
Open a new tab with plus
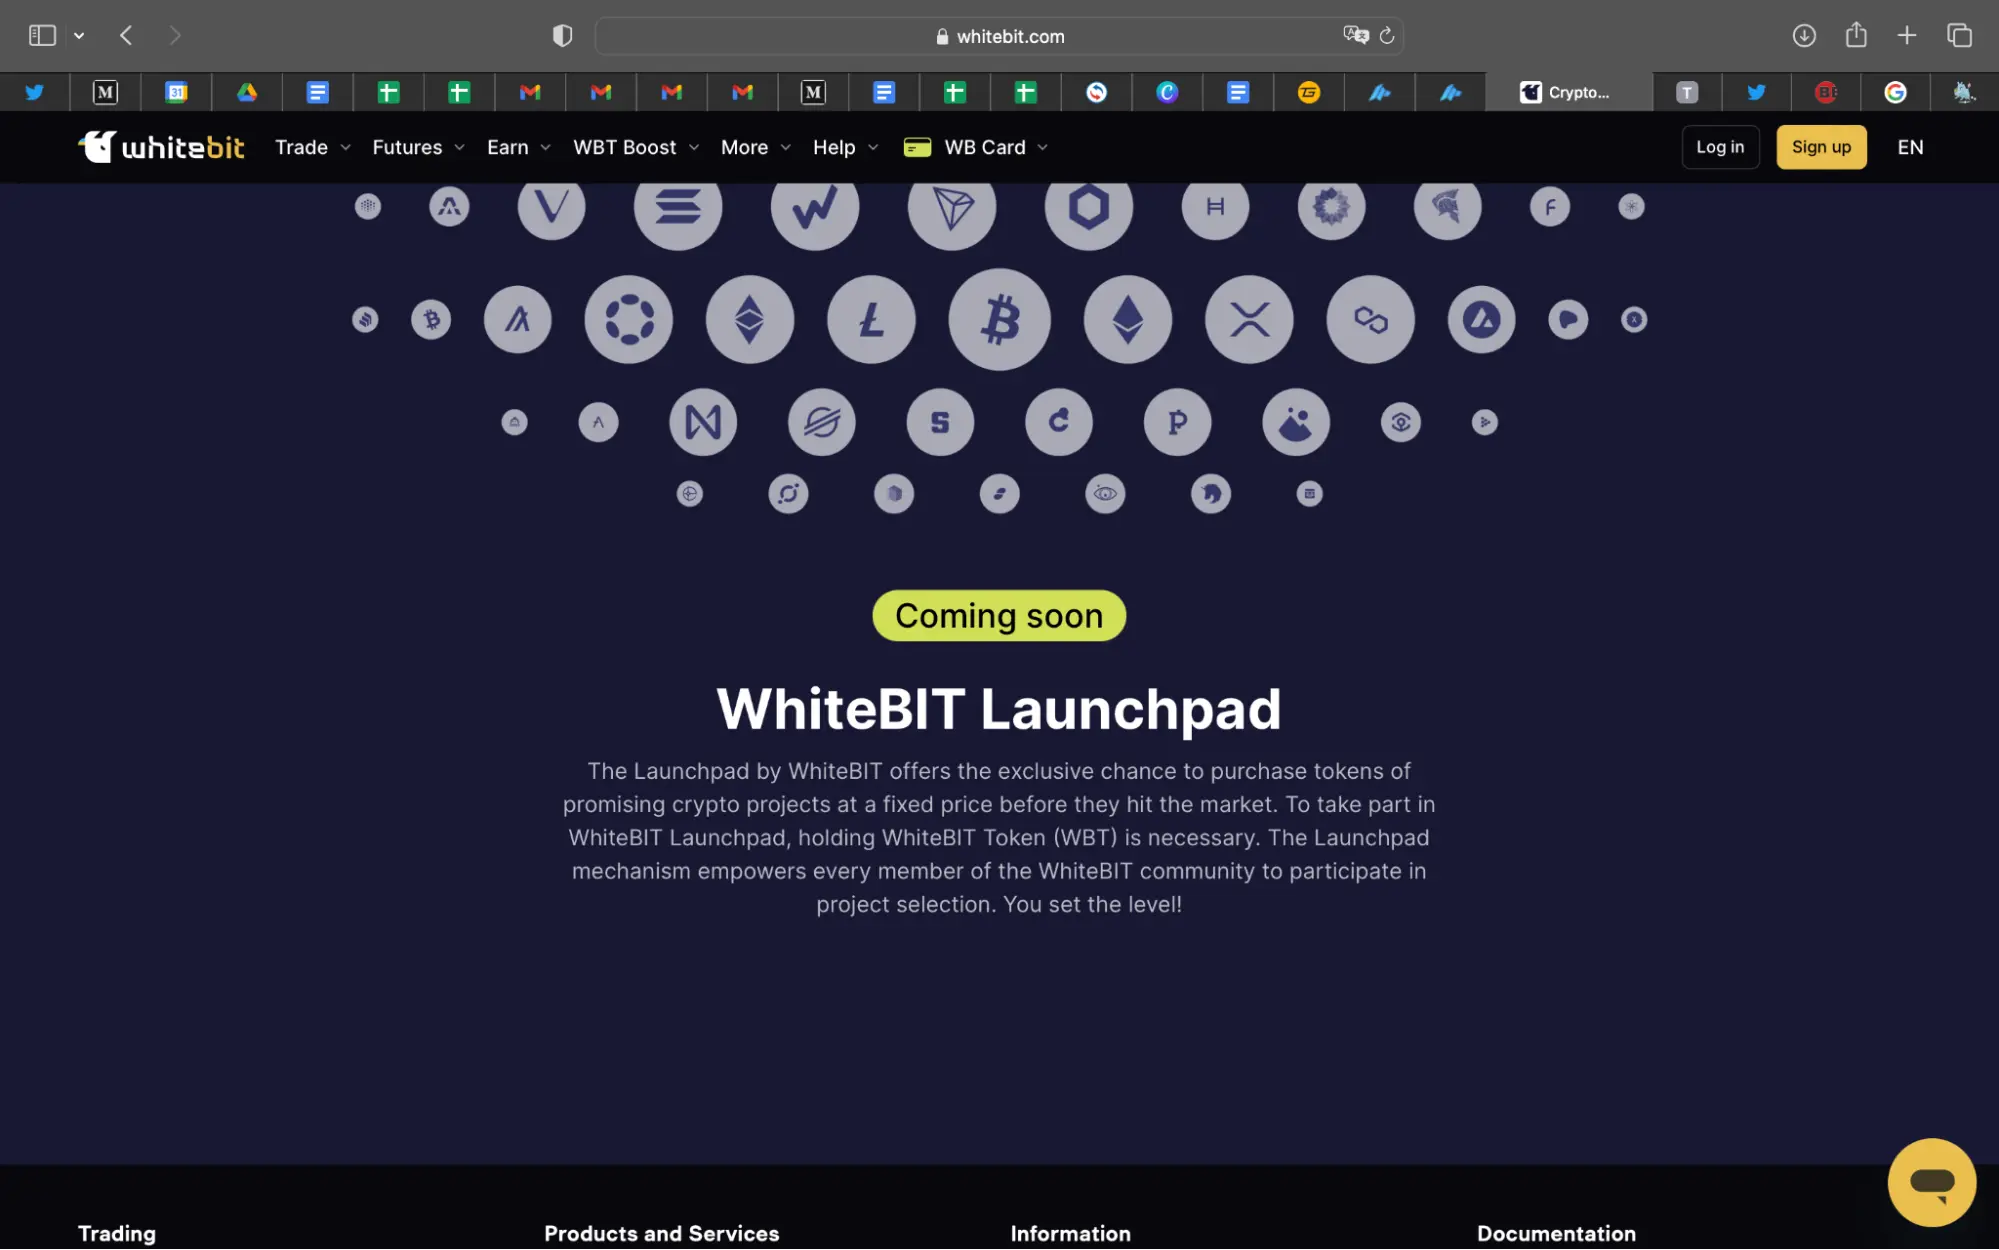1907,36
